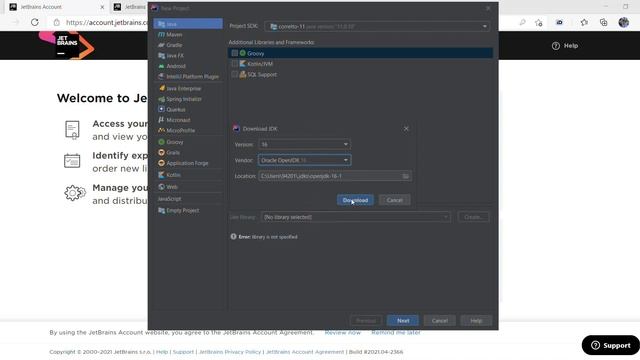Open the JDK Version dropdown
640x360 pixels.
[304, 144]
